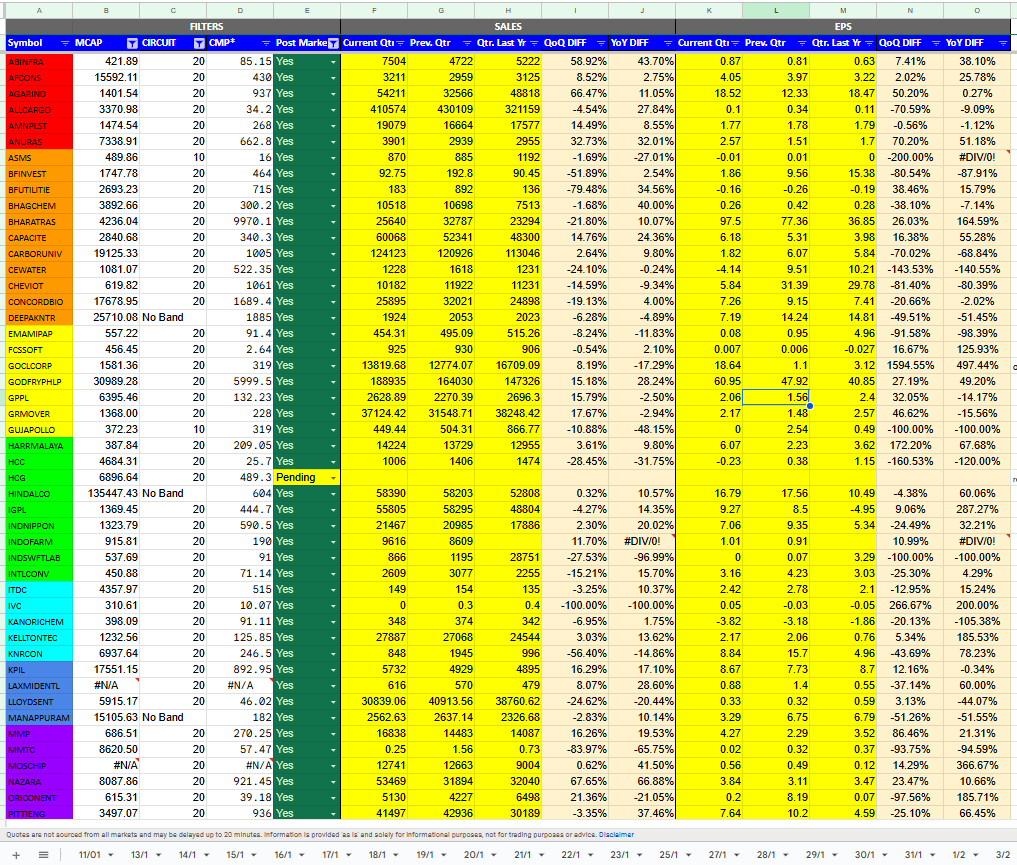The width and height of the screenshot is (1017, 865).
Task: Open EPS Current Qtr filter icon
Action: (x=736, y=43)
